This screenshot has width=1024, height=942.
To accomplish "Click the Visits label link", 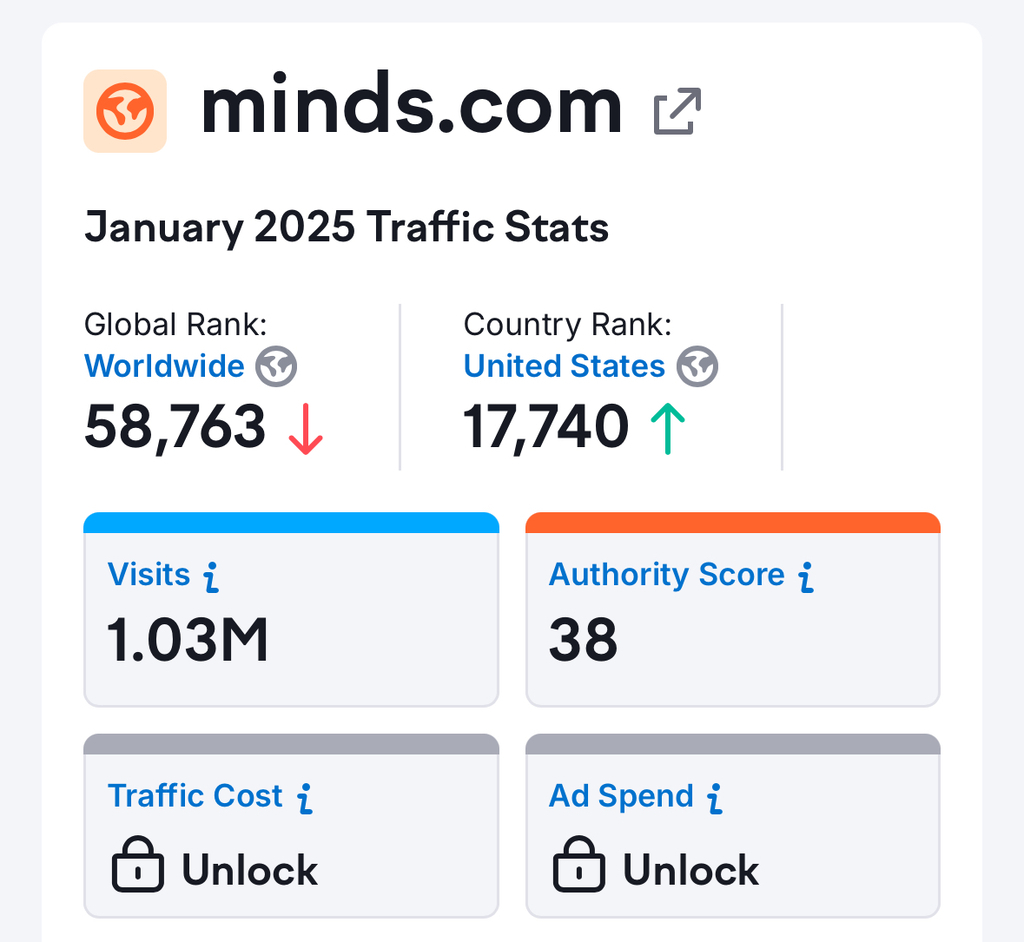I will (x=149, y=575).
